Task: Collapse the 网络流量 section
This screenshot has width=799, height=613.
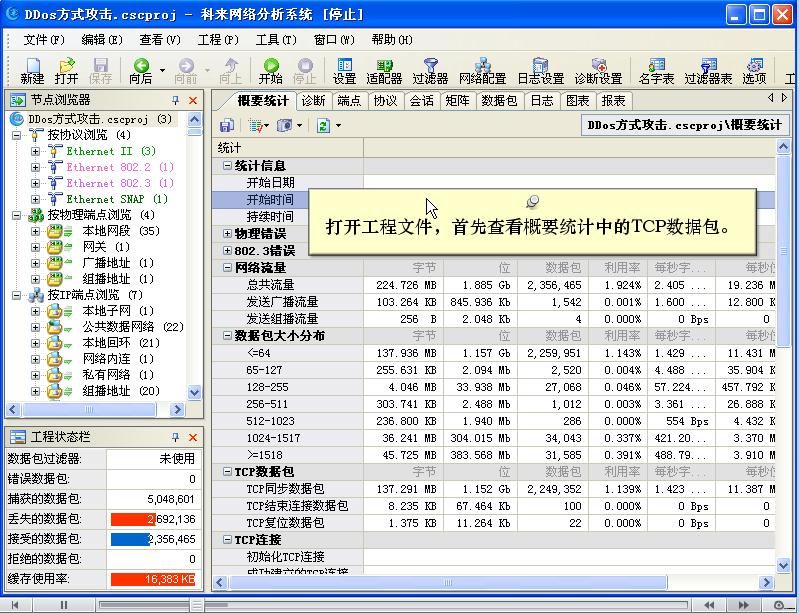Action: (x=227, y=268)
